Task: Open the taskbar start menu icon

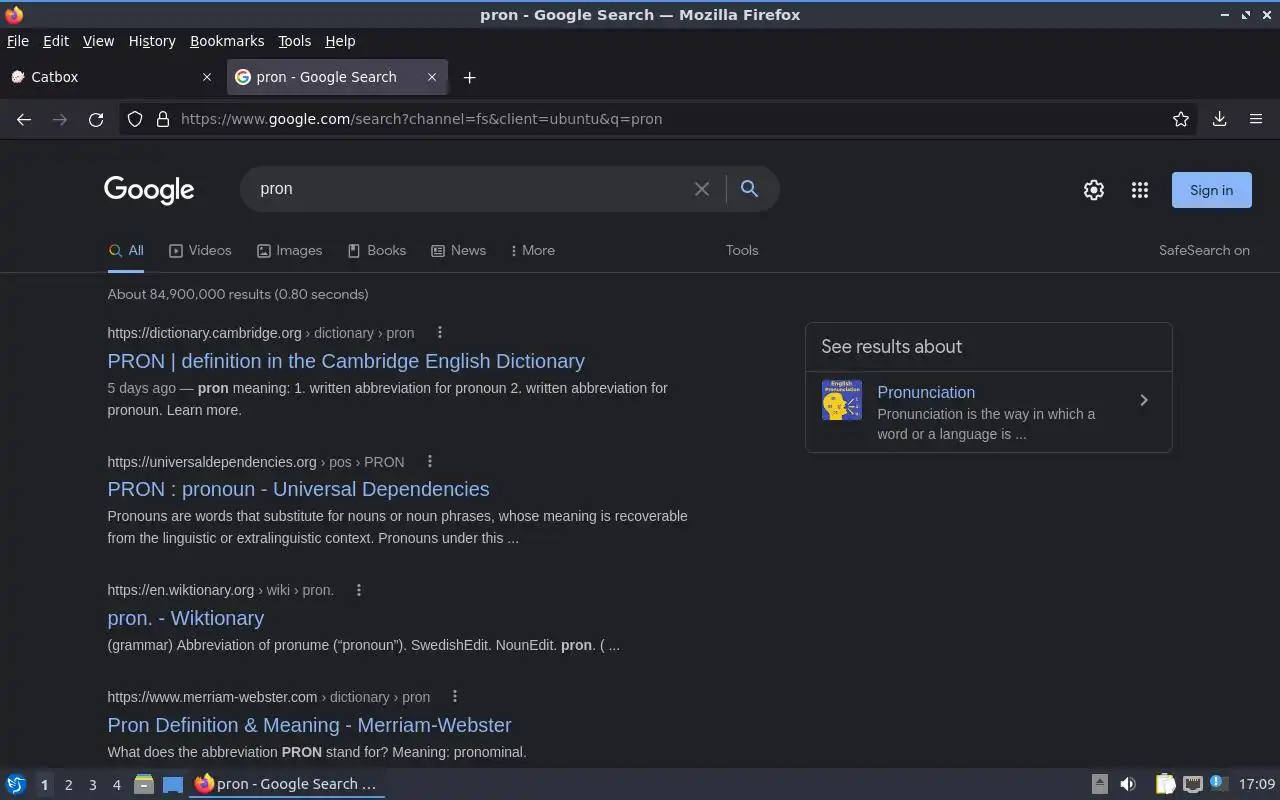Action: click(x=16, y=784)
